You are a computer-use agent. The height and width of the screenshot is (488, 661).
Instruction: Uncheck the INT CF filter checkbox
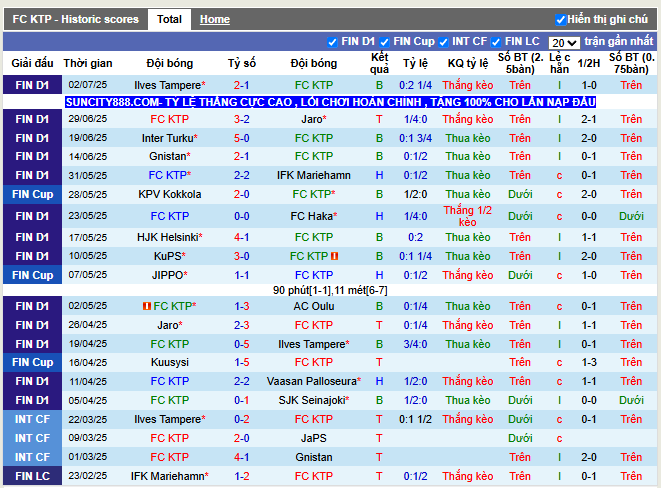pyautogui.click(x=443, y=42)
